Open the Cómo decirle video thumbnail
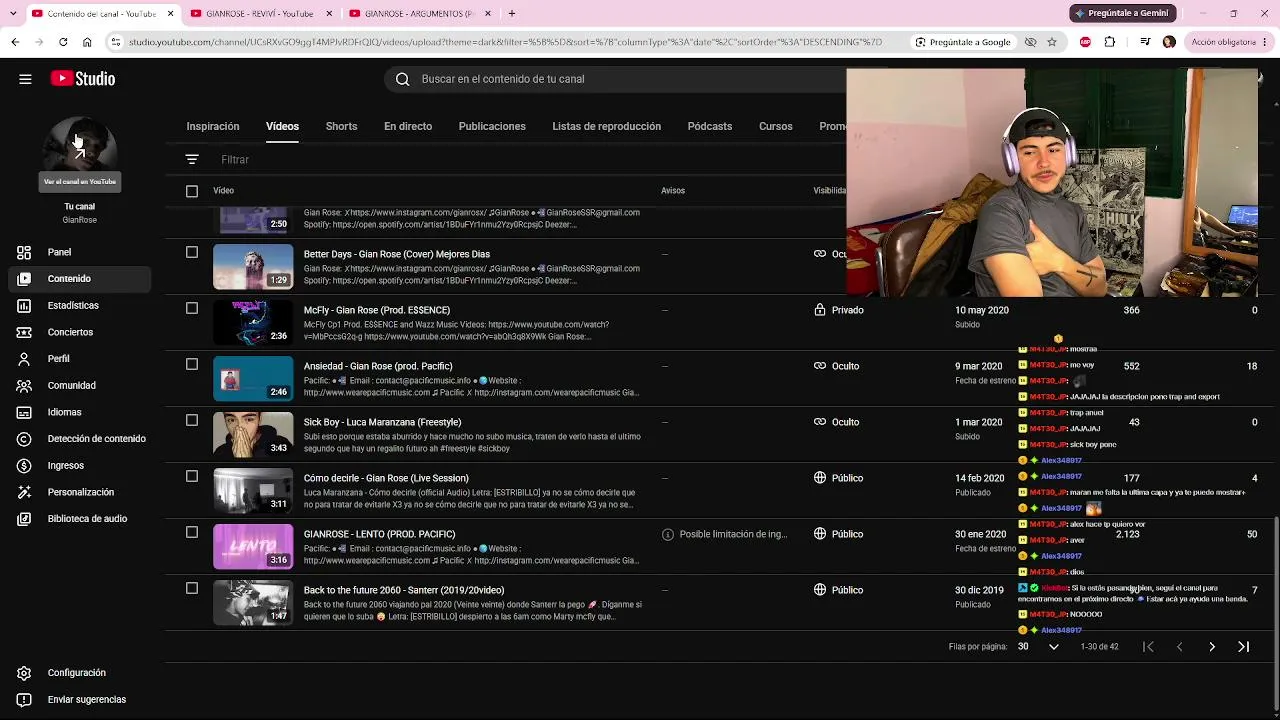This screenshot has width=1280, height=720. click(253, 491)
